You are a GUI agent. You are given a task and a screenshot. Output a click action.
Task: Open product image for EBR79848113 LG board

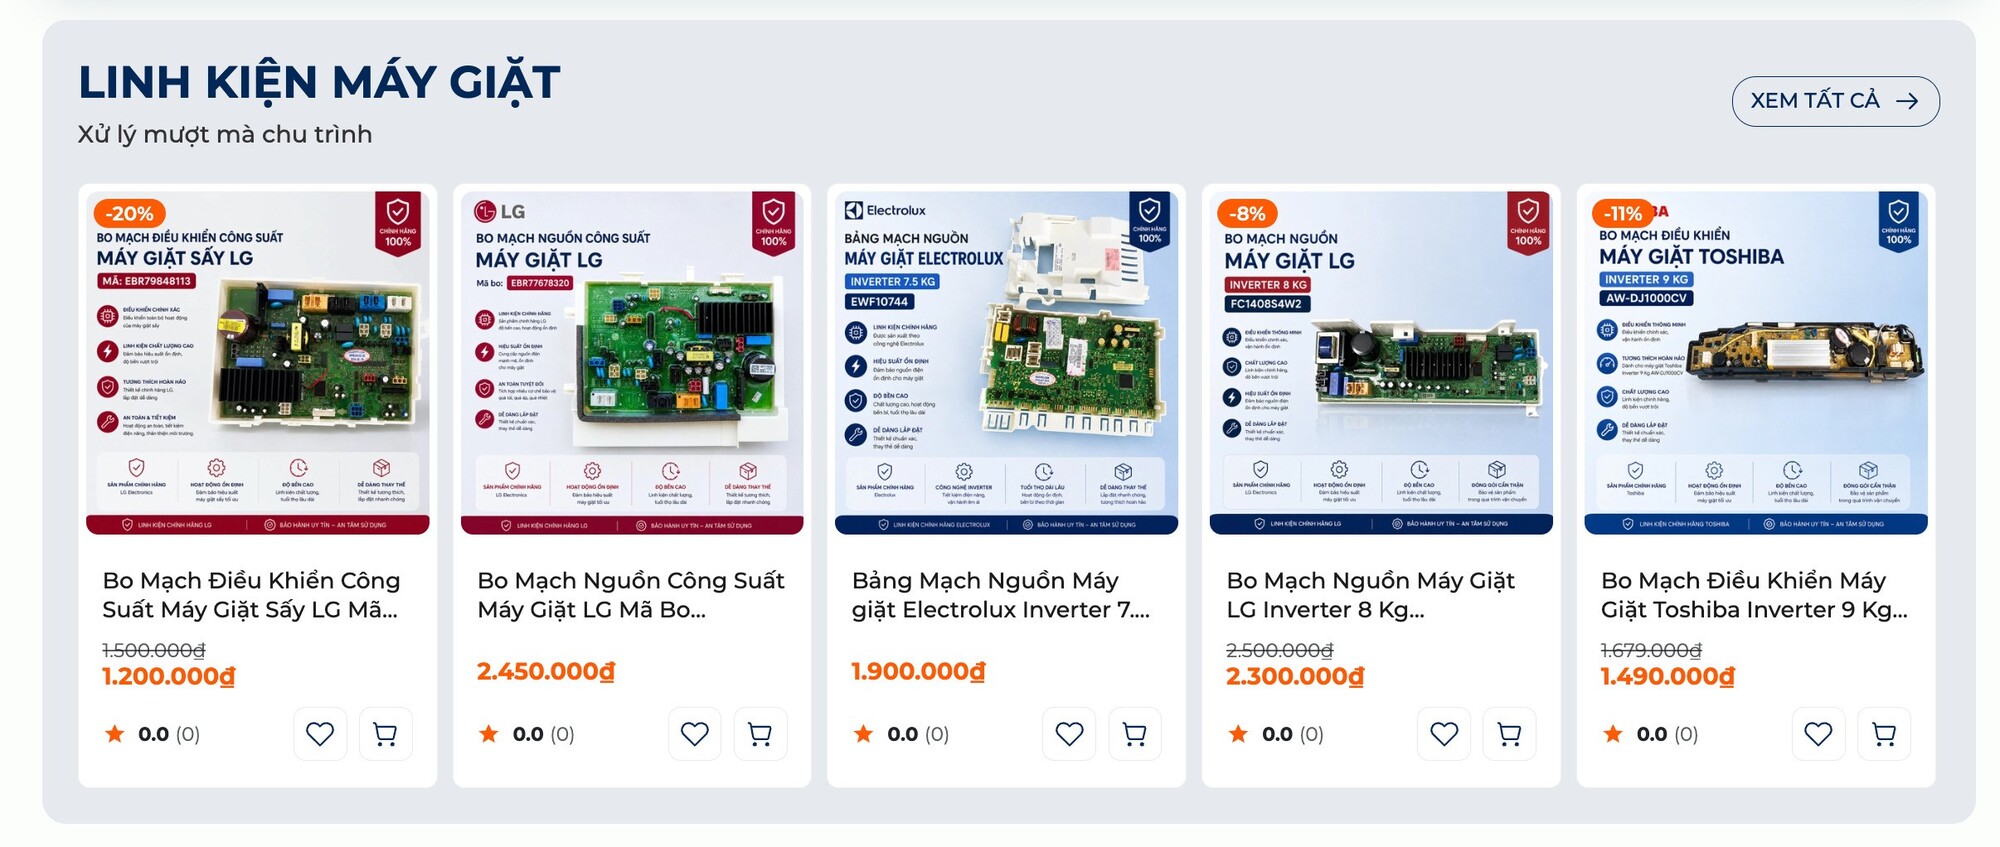pyautogui.click(x=258, y=363)
